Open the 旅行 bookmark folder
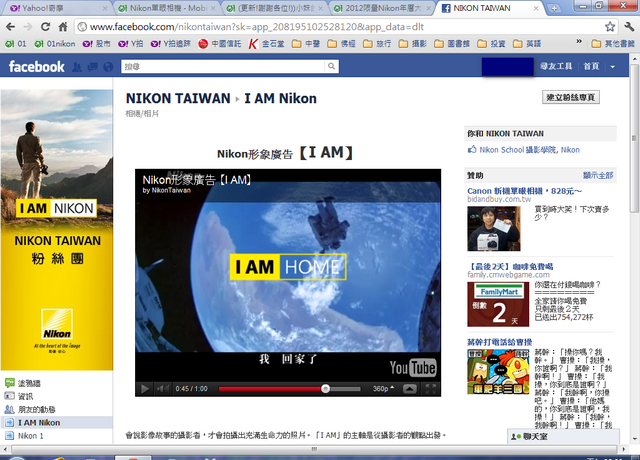The image size is (640, 460). (377, 44)
